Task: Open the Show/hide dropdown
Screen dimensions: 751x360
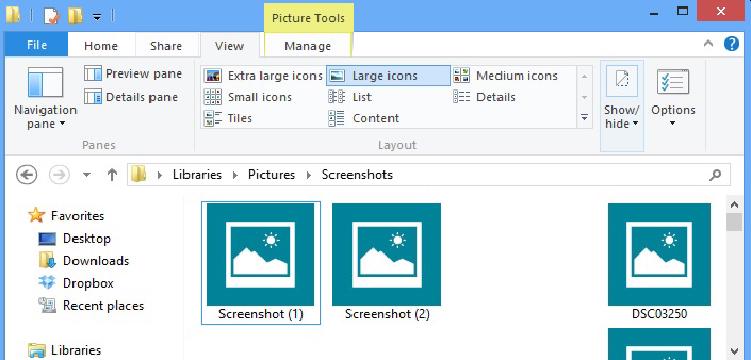Action: click(622, 104)
